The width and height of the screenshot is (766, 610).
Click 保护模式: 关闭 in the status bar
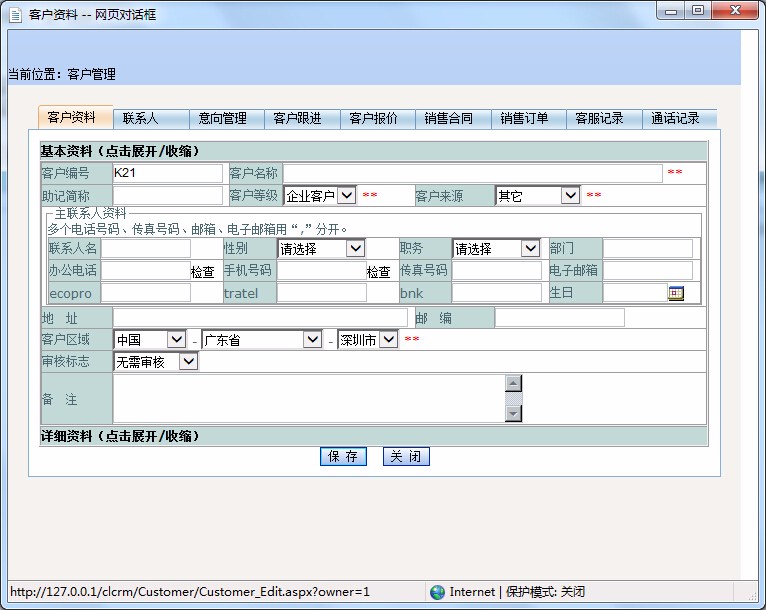pyautogui.click(x=545, y=592)
